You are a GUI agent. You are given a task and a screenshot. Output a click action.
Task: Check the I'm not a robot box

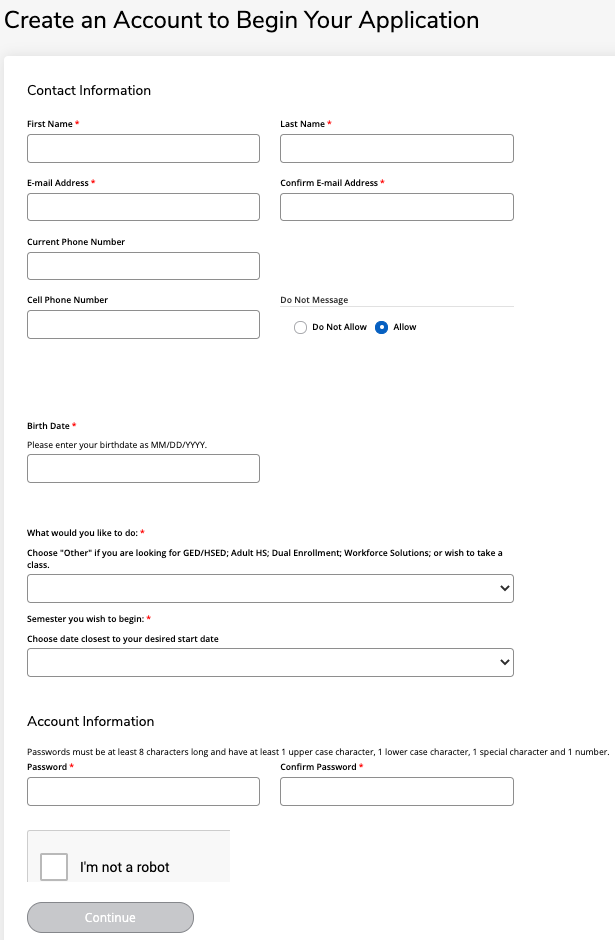tap(54, 867)
